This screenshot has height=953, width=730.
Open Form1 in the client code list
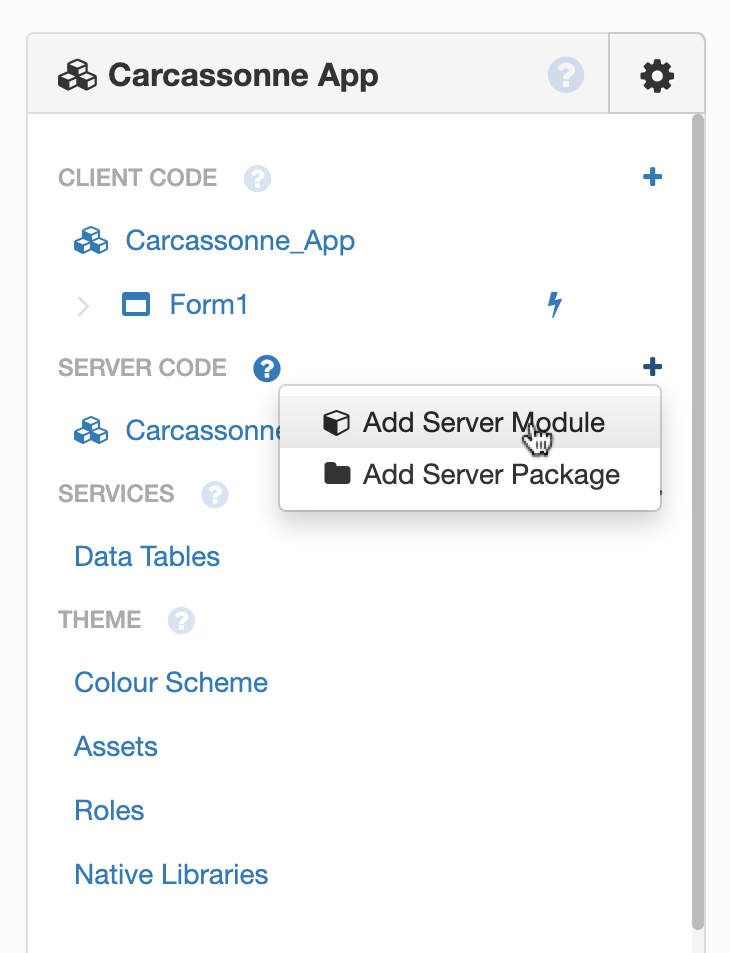[x=208, y=305]
